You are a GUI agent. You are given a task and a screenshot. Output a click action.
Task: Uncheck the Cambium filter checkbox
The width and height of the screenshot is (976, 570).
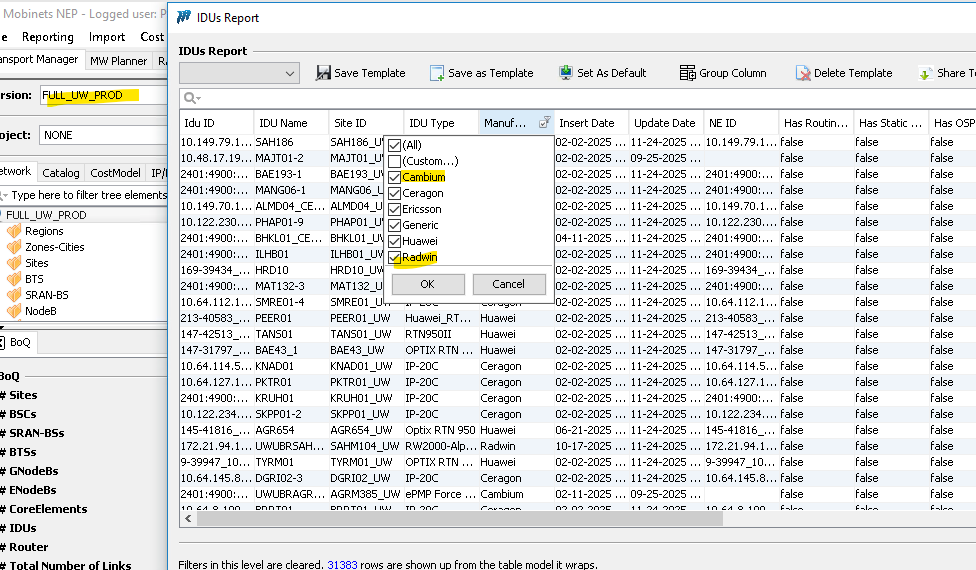396,177
